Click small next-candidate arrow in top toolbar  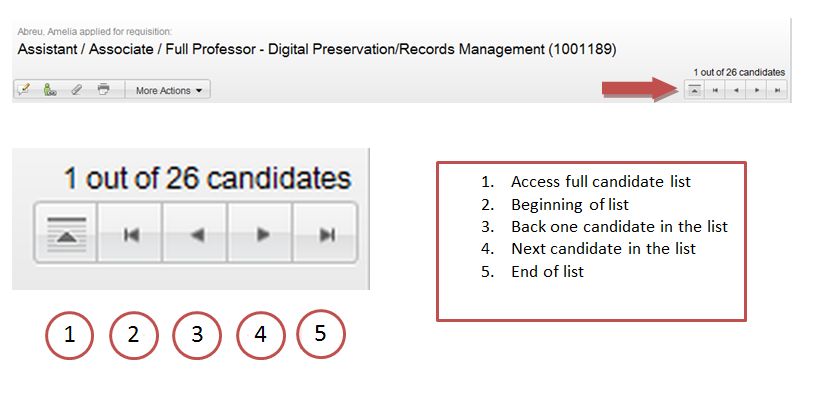[x=756, y=90]
